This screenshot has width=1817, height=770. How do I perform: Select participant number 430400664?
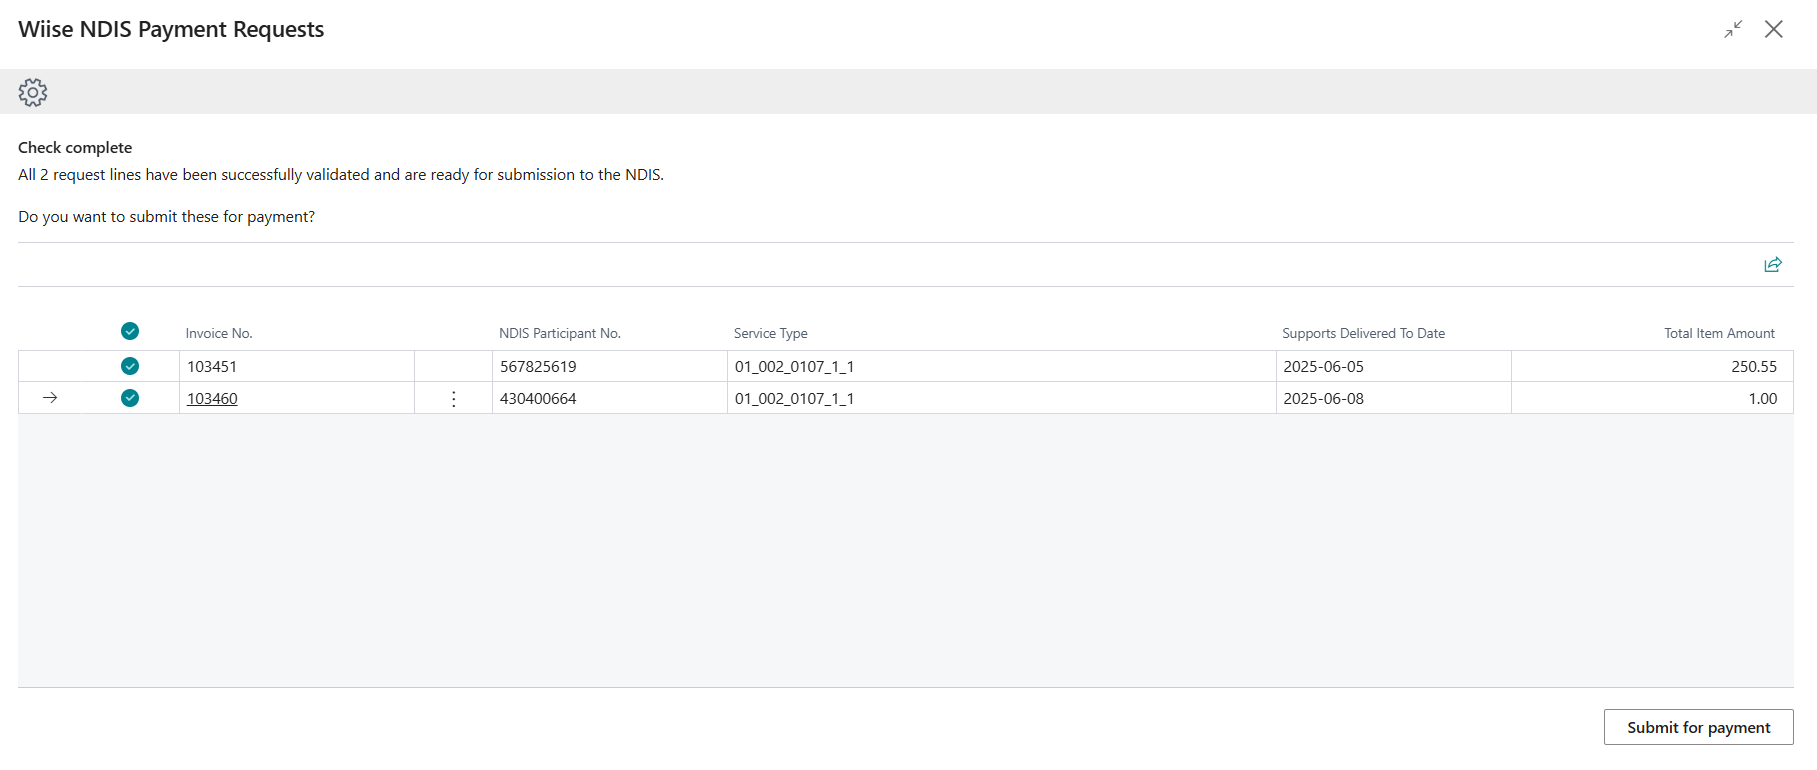[x=610, y=398]
